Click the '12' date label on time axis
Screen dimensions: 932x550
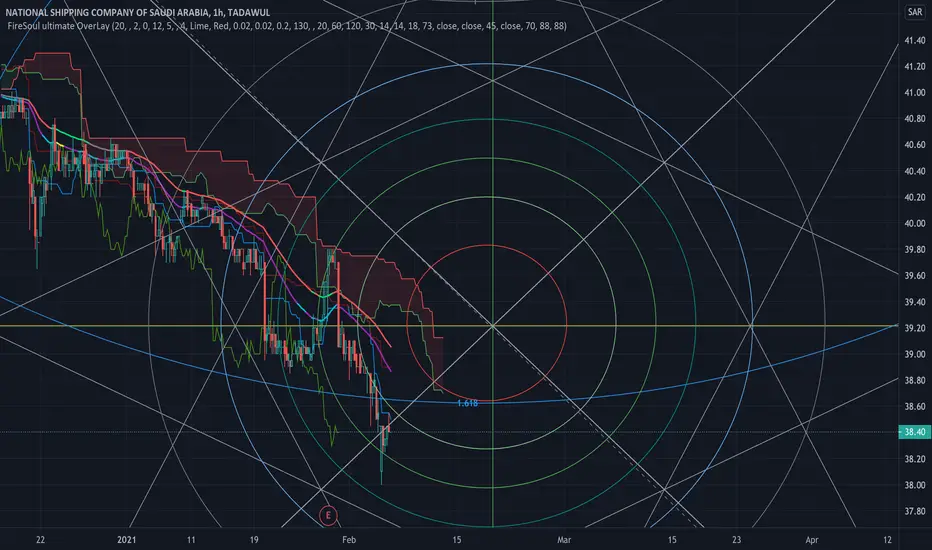point(887,540)
